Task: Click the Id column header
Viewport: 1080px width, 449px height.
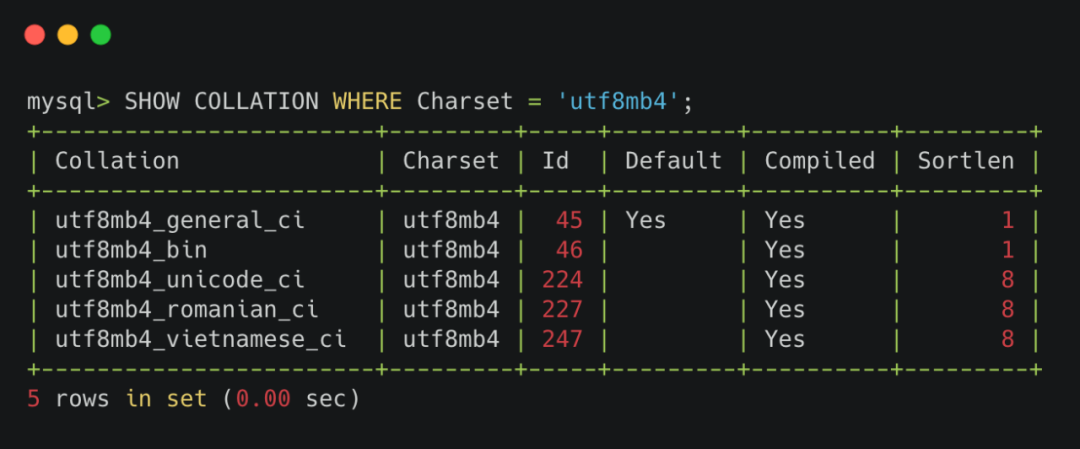Action: click(x=555, y=161)
